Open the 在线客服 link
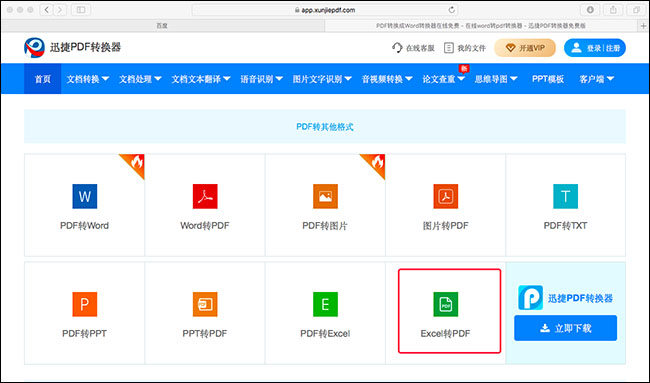Viewport: 650px width, 383px height. [x=413, y=48]
